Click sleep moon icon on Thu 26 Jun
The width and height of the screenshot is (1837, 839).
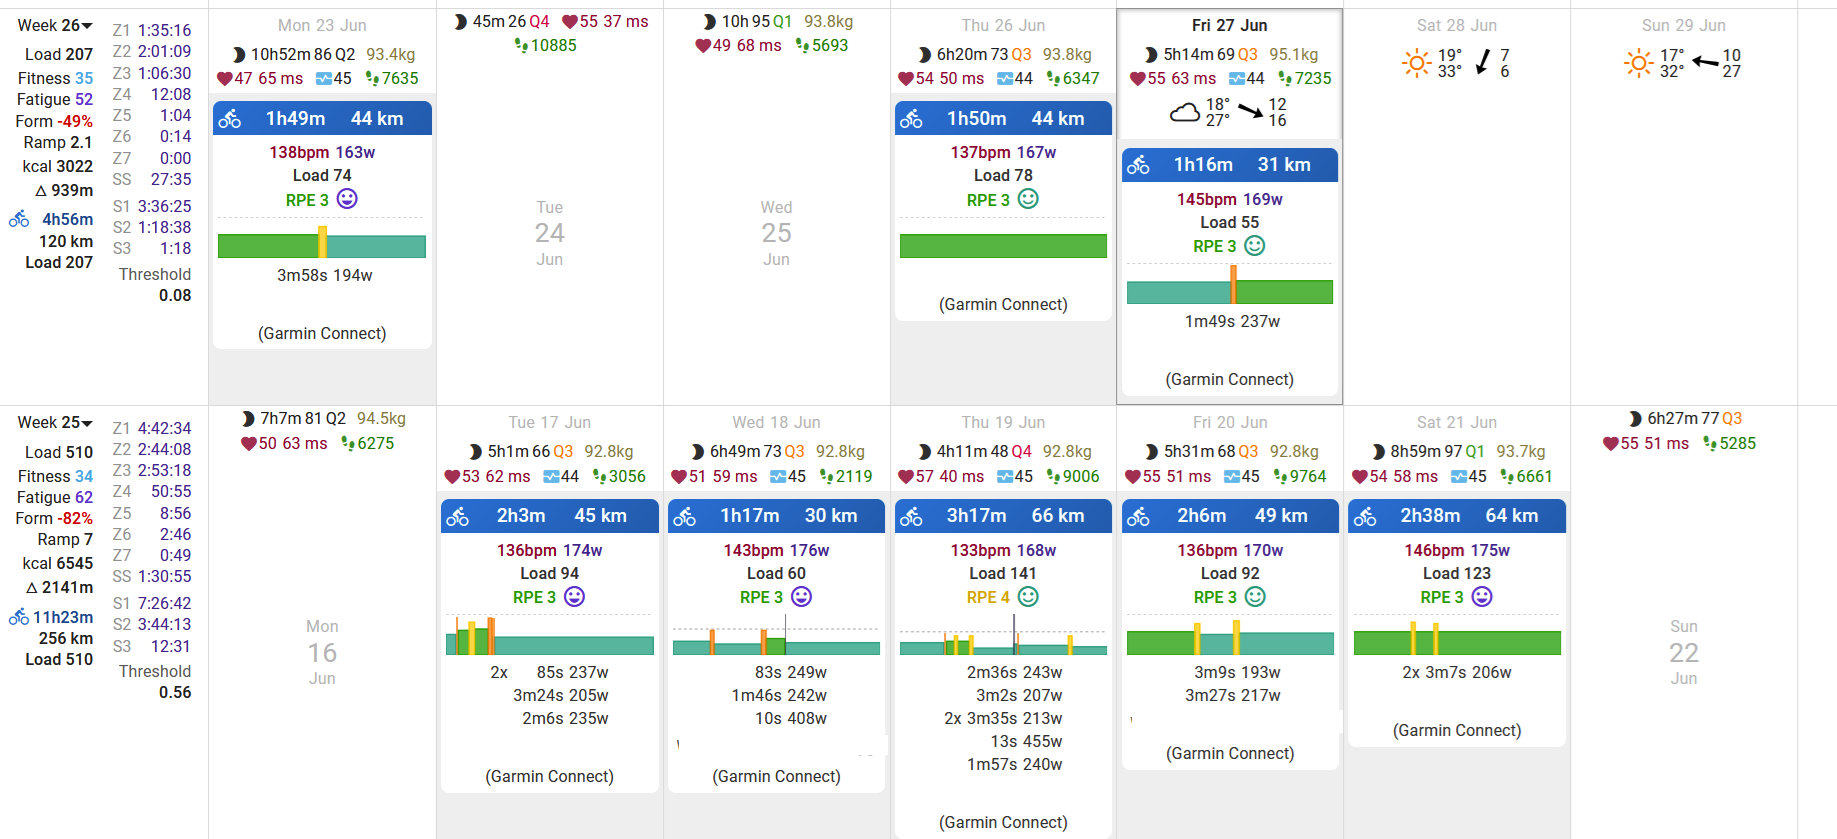(x=925, y=55)
